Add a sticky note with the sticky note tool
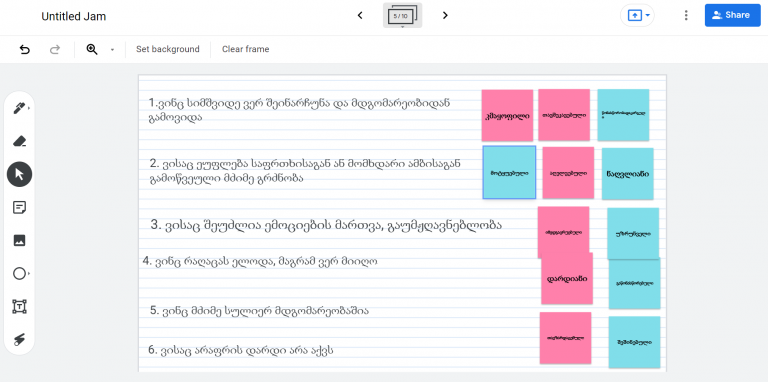The height and width of the screenshot is (382, 768). click(19, 207)
